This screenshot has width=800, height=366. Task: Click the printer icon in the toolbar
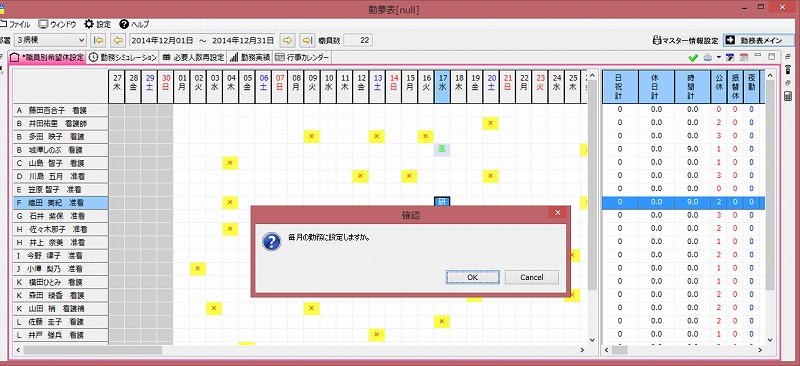pos(708,58)
